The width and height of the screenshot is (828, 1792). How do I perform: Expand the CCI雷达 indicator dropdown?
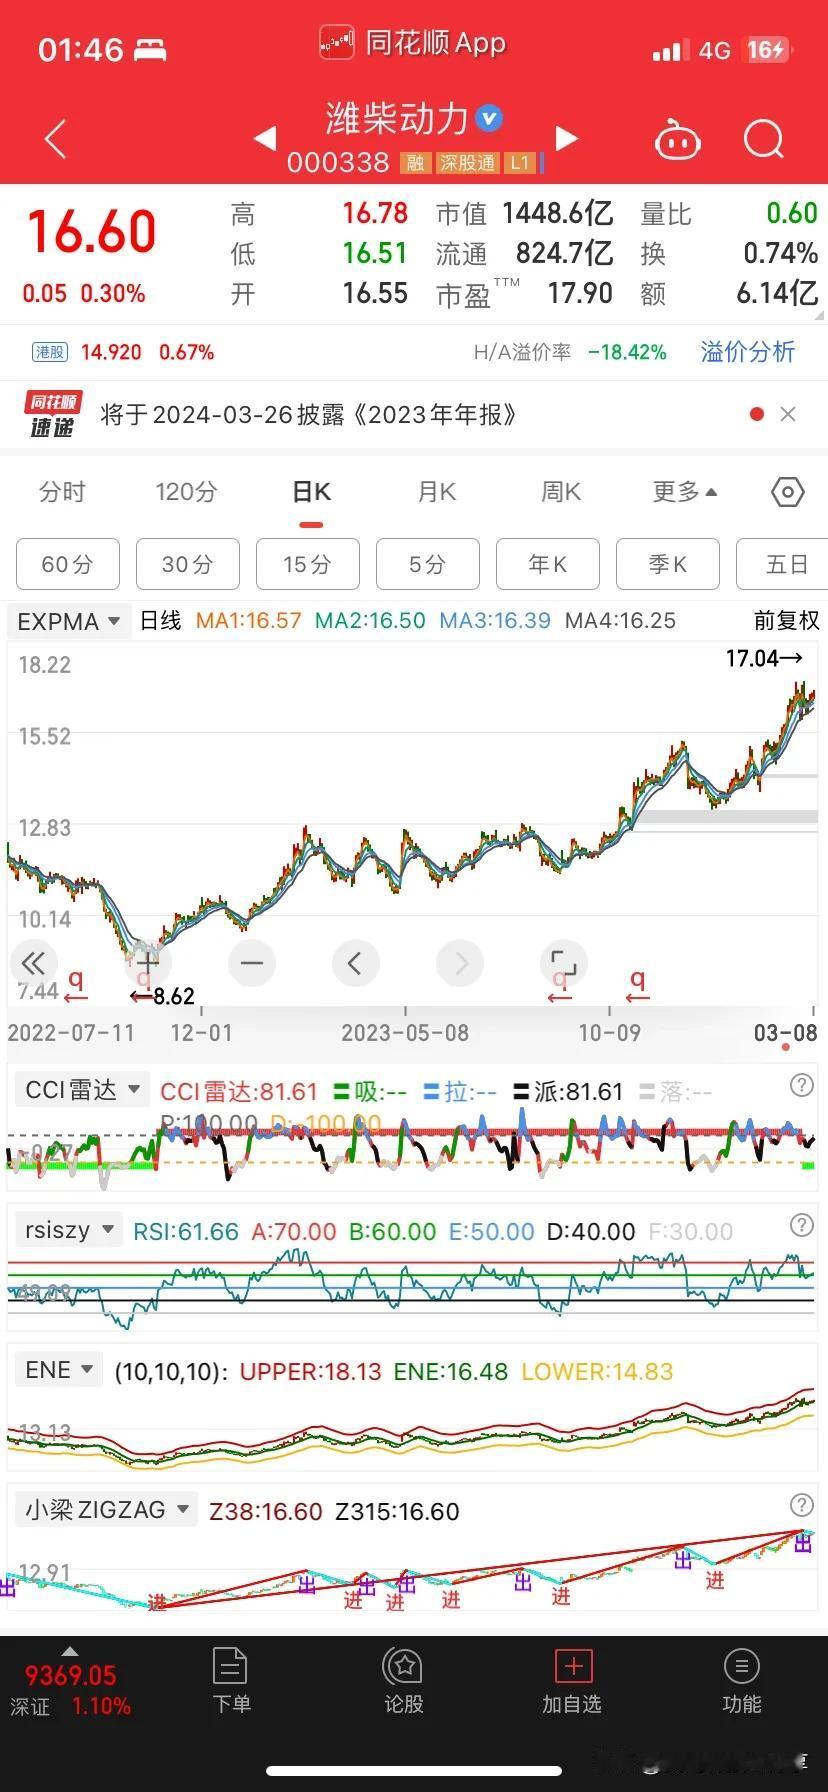click(x=82, y=1089)
